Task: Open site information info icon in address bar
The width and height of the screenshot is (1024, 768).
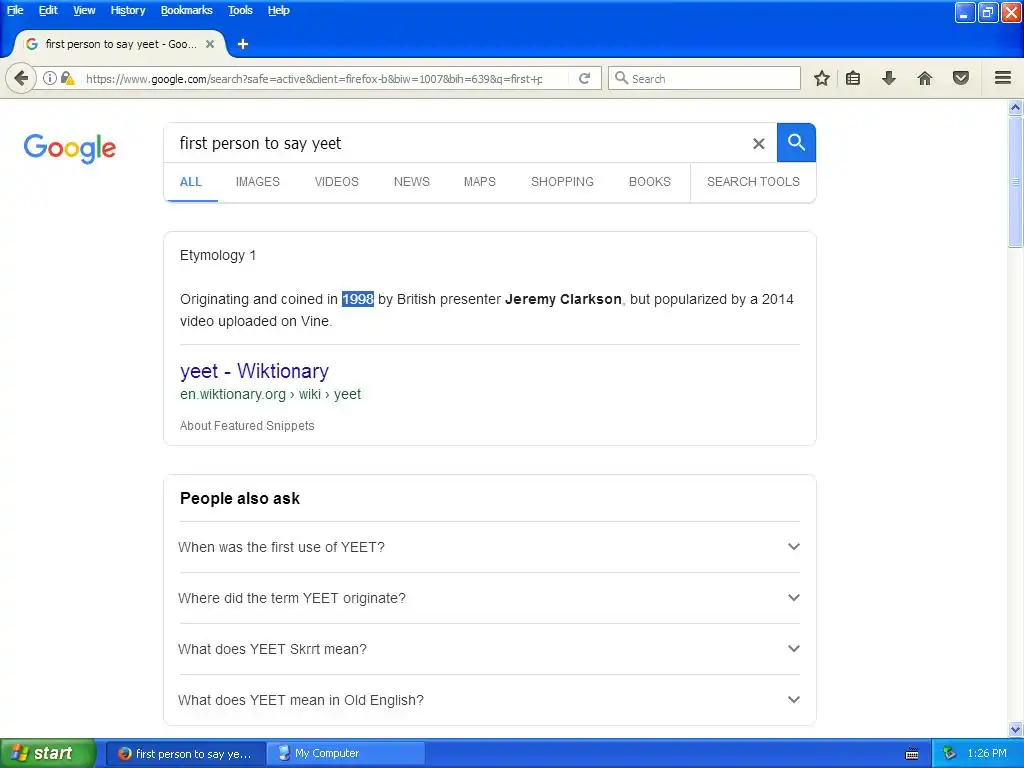Action: point(50,78)
